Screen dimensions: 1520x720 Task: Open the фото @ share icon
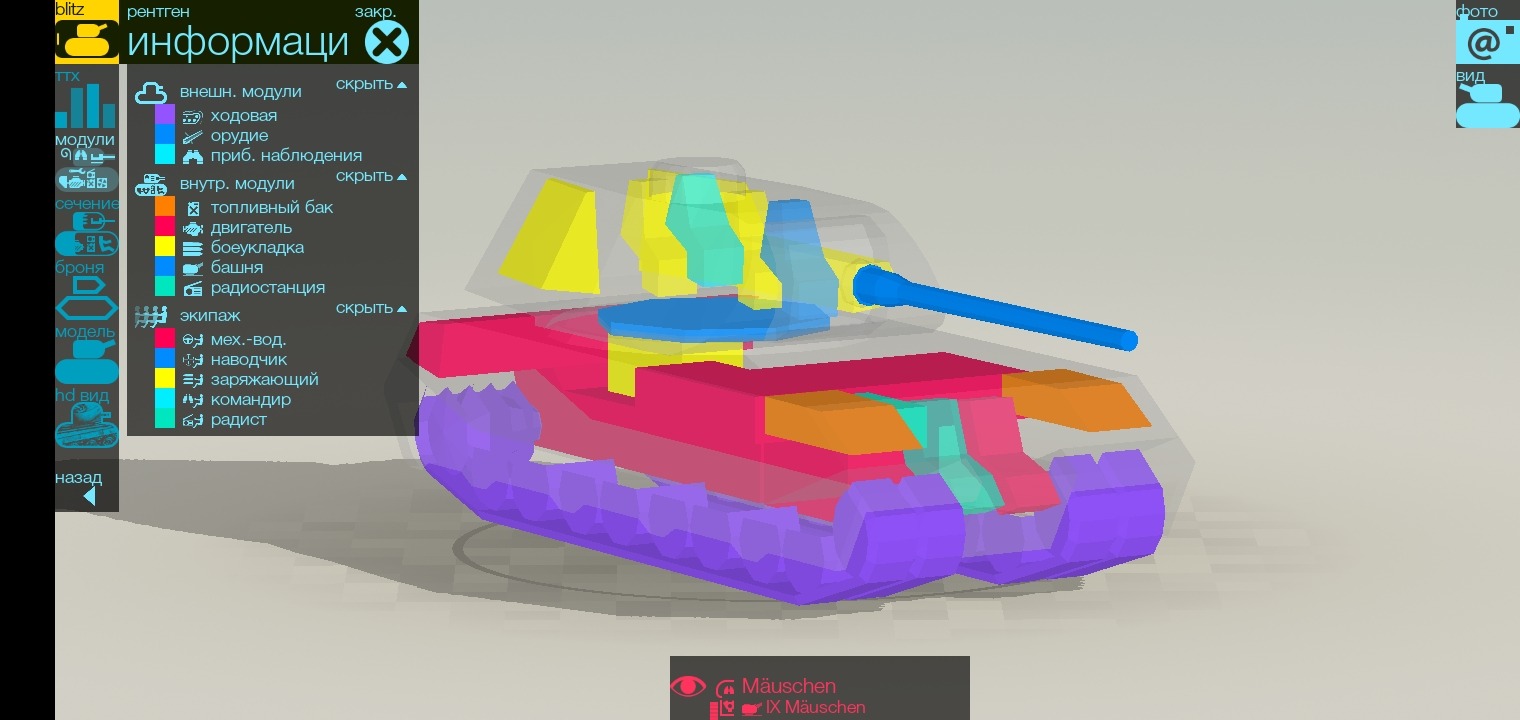pos(1487,42)
